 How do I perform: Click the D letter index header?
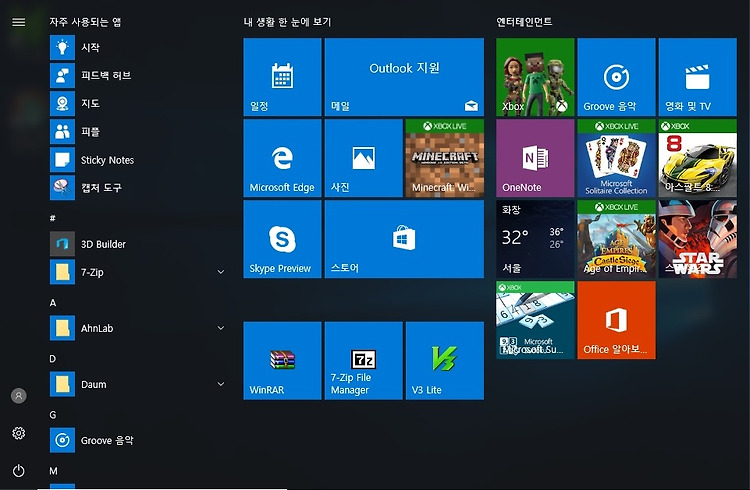pos(53,359)
